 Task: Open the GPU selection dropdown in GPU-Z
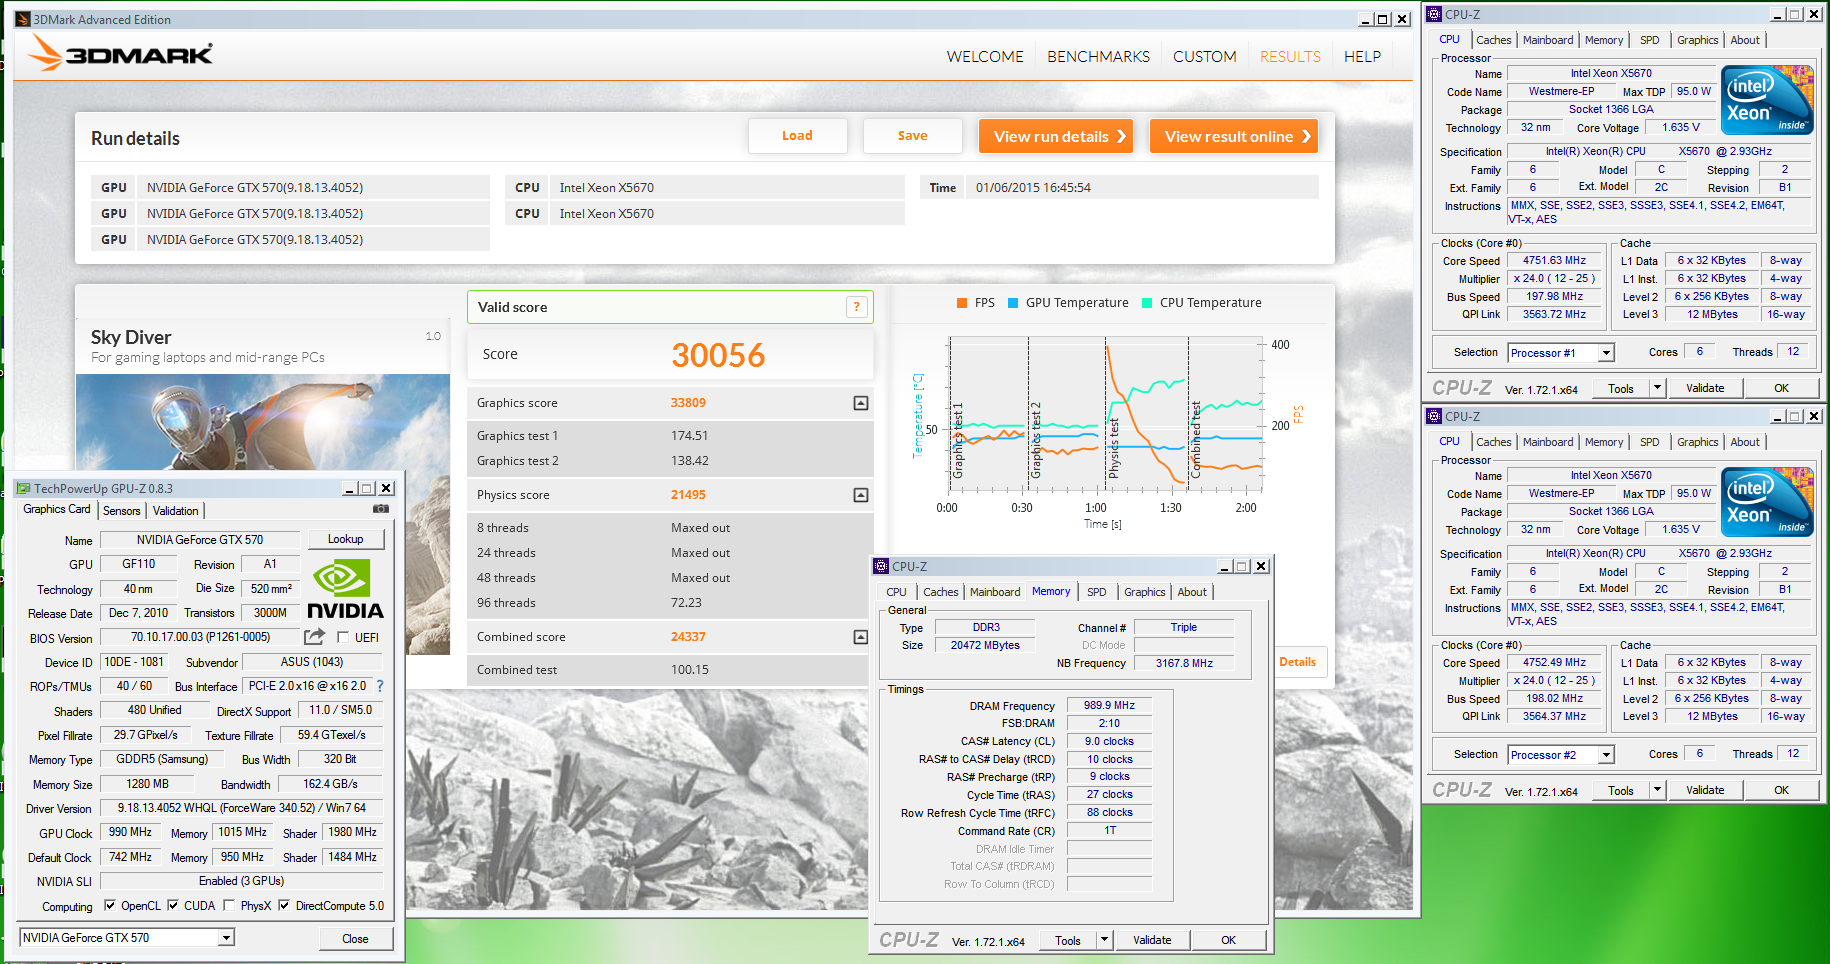pos(227,937)
